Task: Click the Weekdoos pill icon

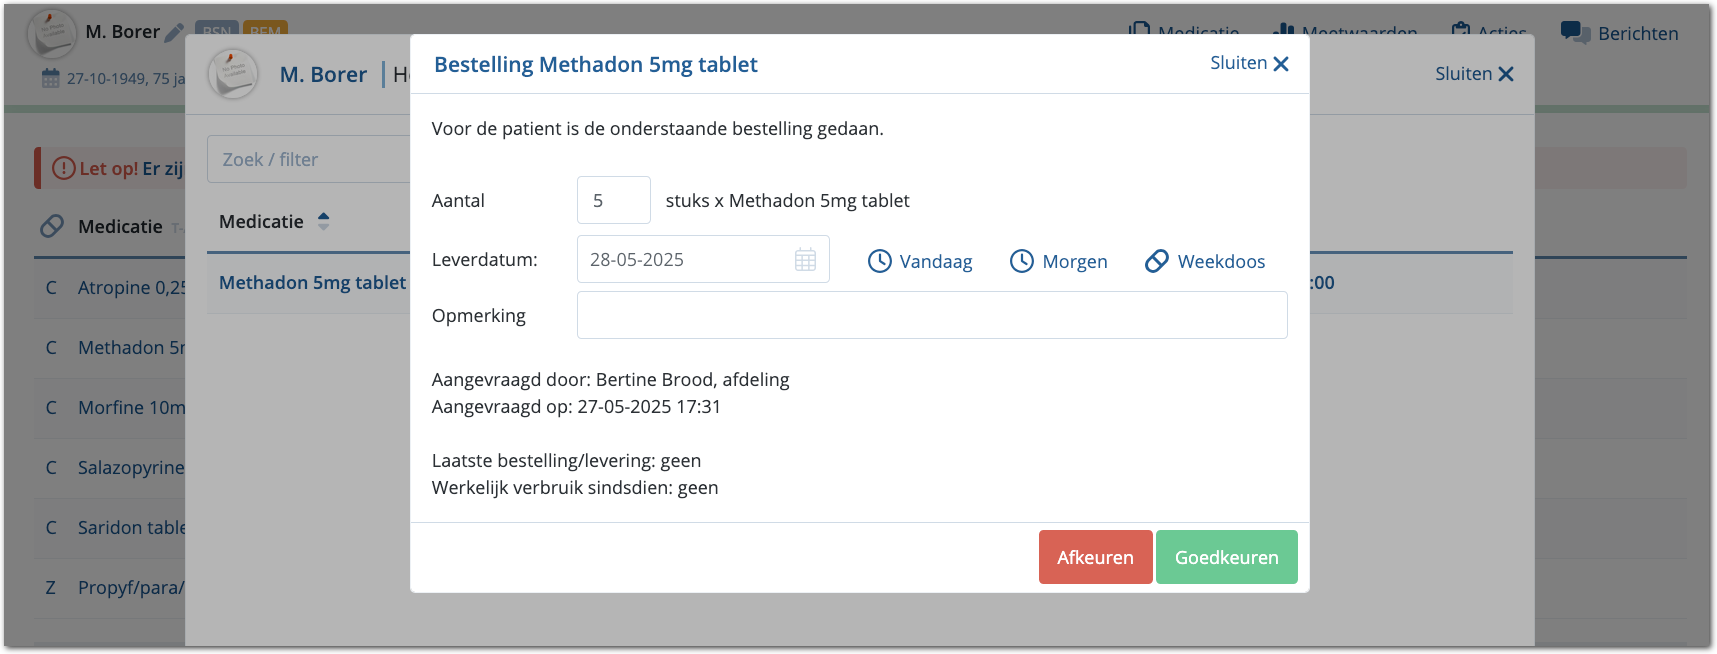Action: point(1156,261)
